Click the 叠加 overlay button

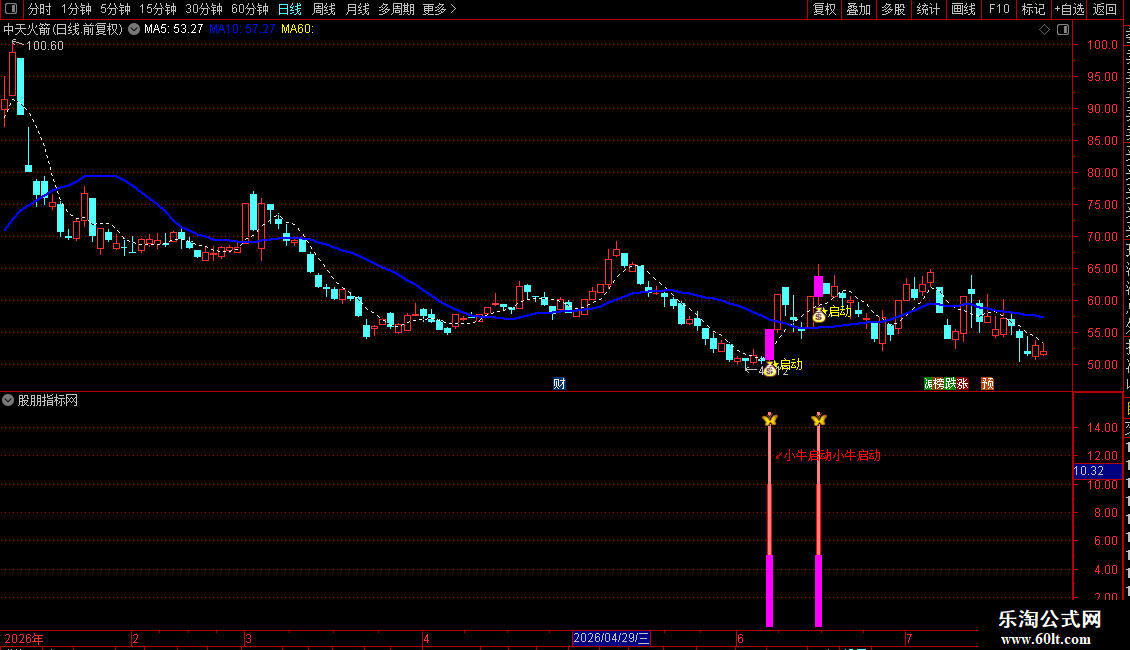point(858,9)
